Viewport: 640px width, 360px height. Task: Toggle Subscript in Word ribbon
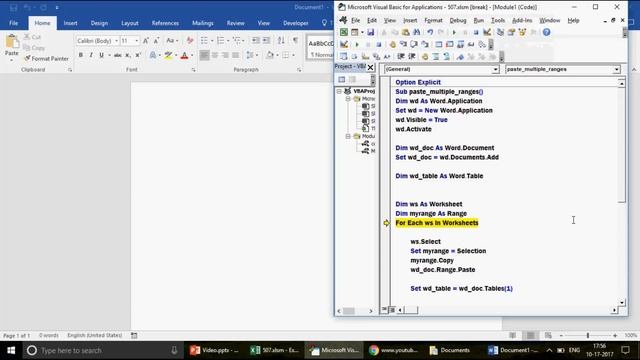pyautogui.click(x=128, y=55)
